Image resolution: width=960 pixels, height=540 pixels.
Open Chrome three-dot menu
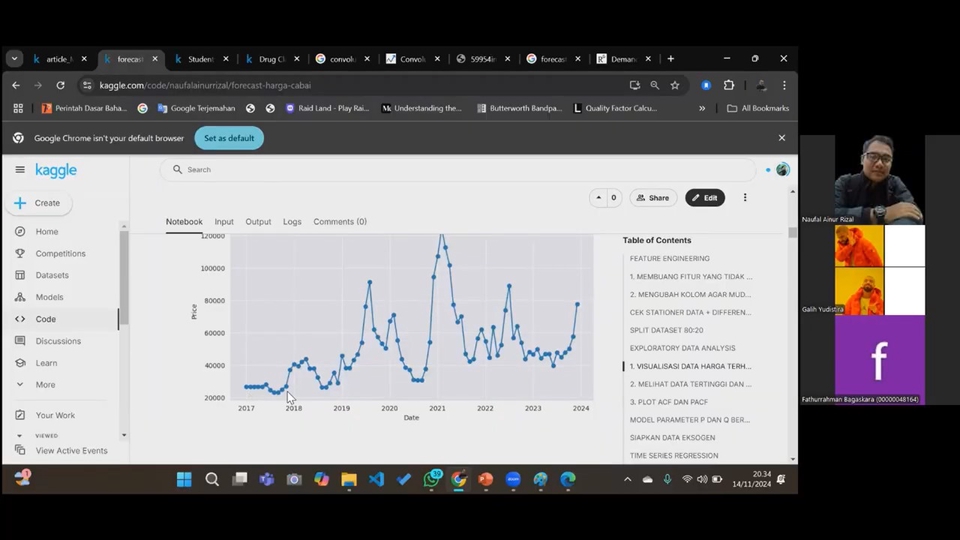[x=784, y=85]
